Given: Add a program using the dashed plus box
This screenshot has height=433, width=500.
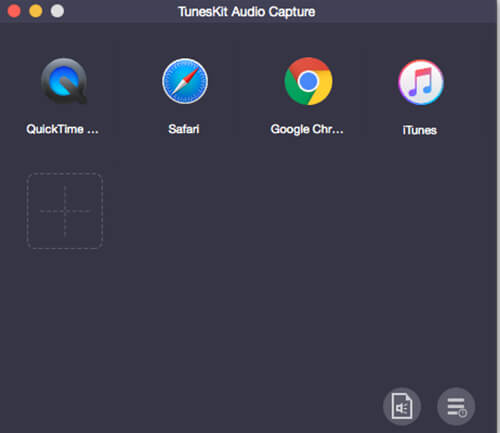Looking at the screenshot, I should (x=65, y=211).
